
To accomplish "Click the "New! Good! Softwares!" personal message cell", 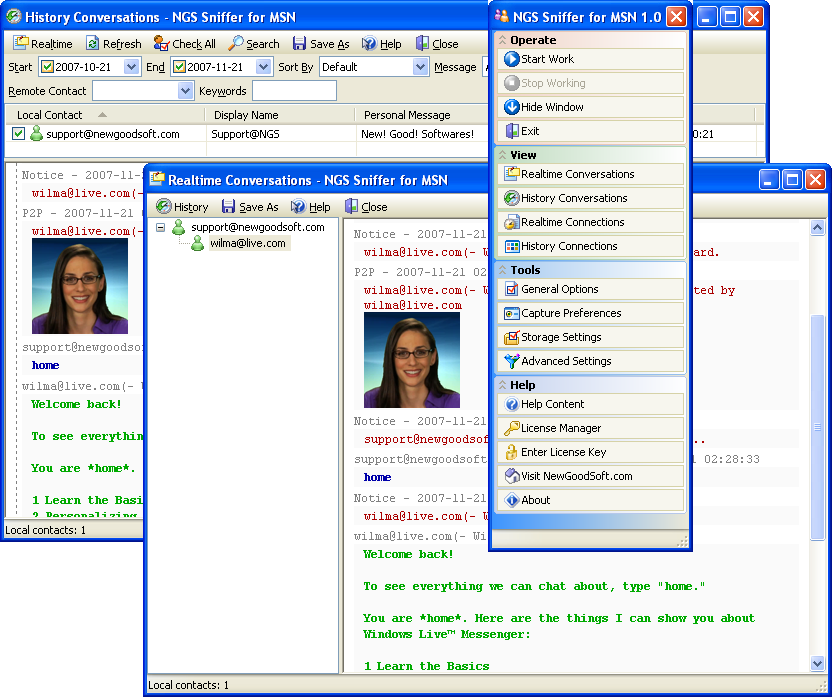I will click(417, 134).
